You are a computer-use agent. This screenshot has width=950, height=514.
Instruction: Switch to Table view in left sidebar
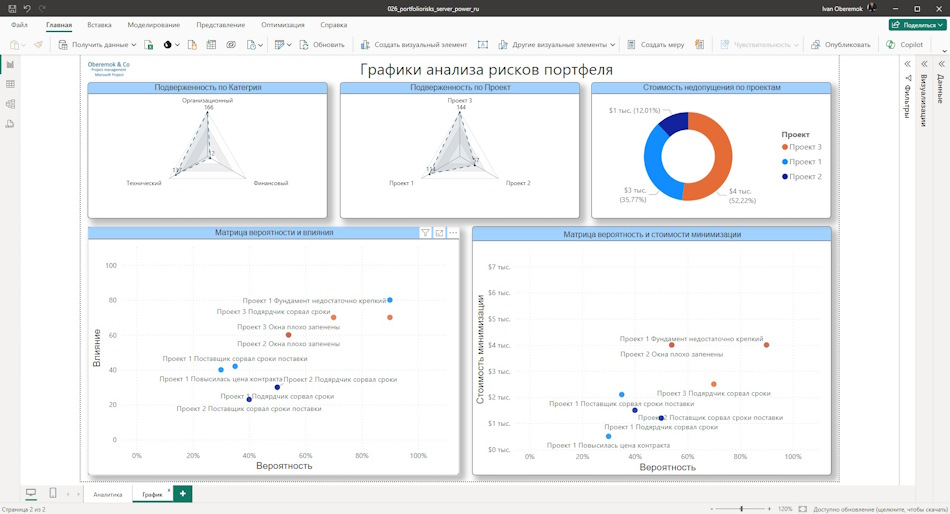[10, 84]
